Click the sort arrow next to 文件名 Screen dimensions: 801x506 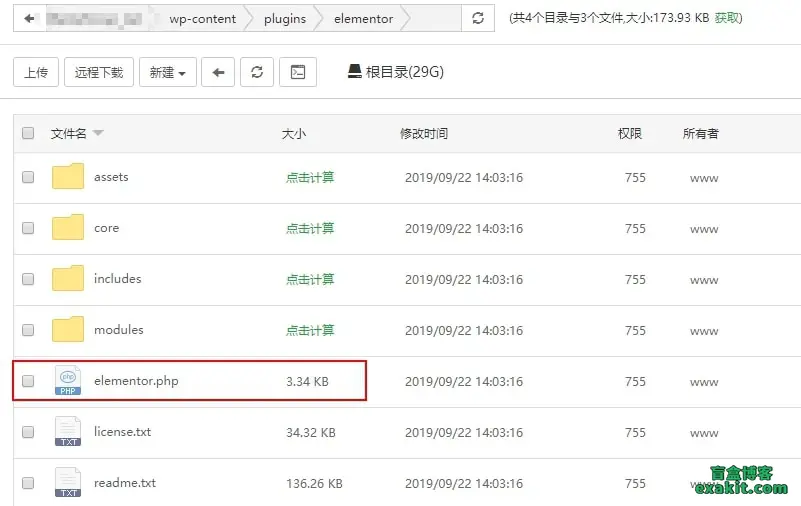tap(98, 134)
